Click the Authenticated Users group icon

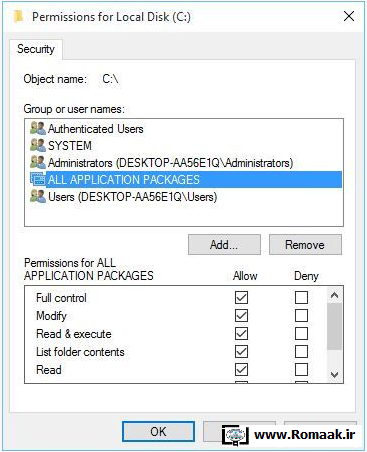[37, 128]
